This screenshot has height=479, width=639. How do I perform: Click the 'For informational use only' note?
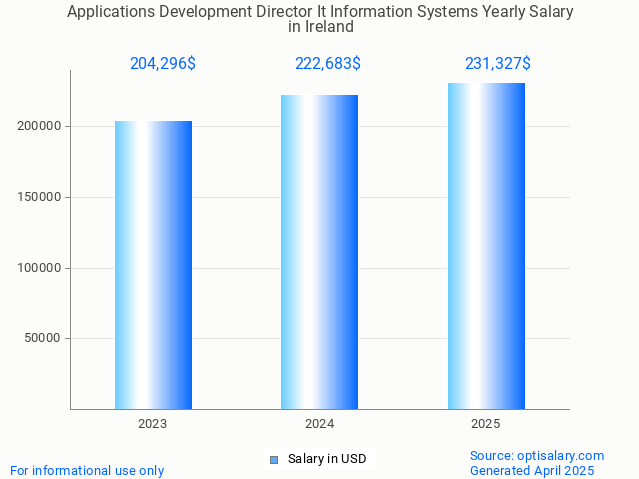click(87, 470)
